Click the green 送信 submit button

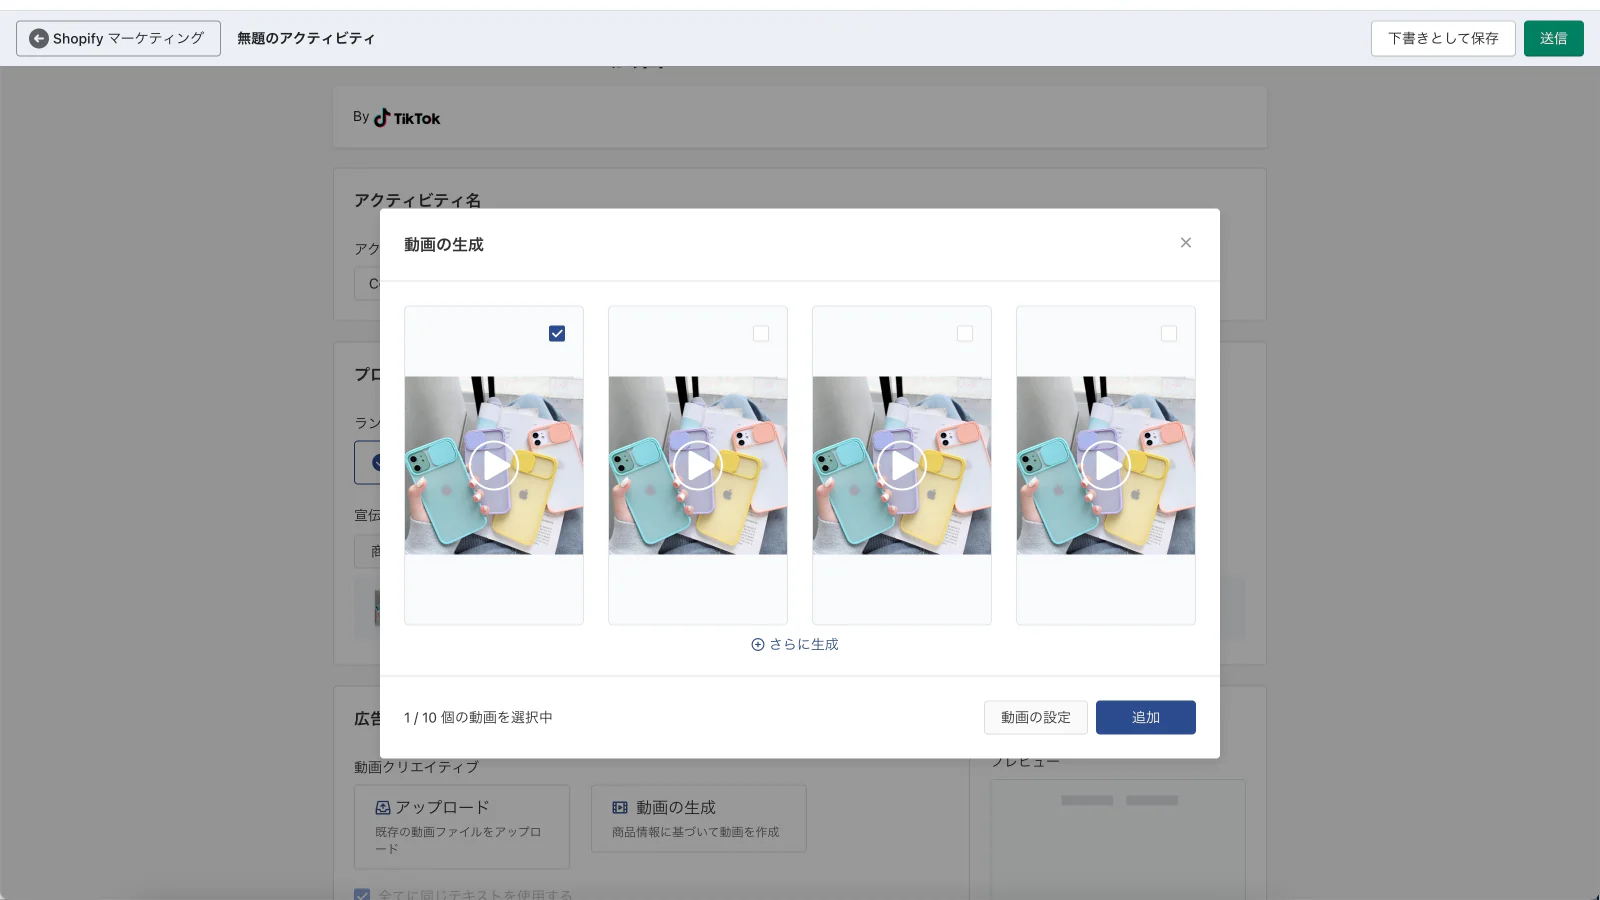coord(1554,39)
